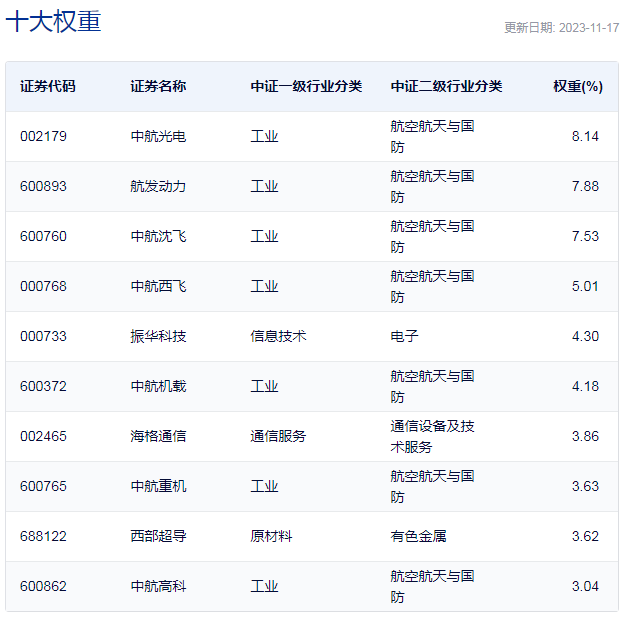The image size is (625, 622).
Task: Select security code 002179
Action: click(x=43, y=136)
